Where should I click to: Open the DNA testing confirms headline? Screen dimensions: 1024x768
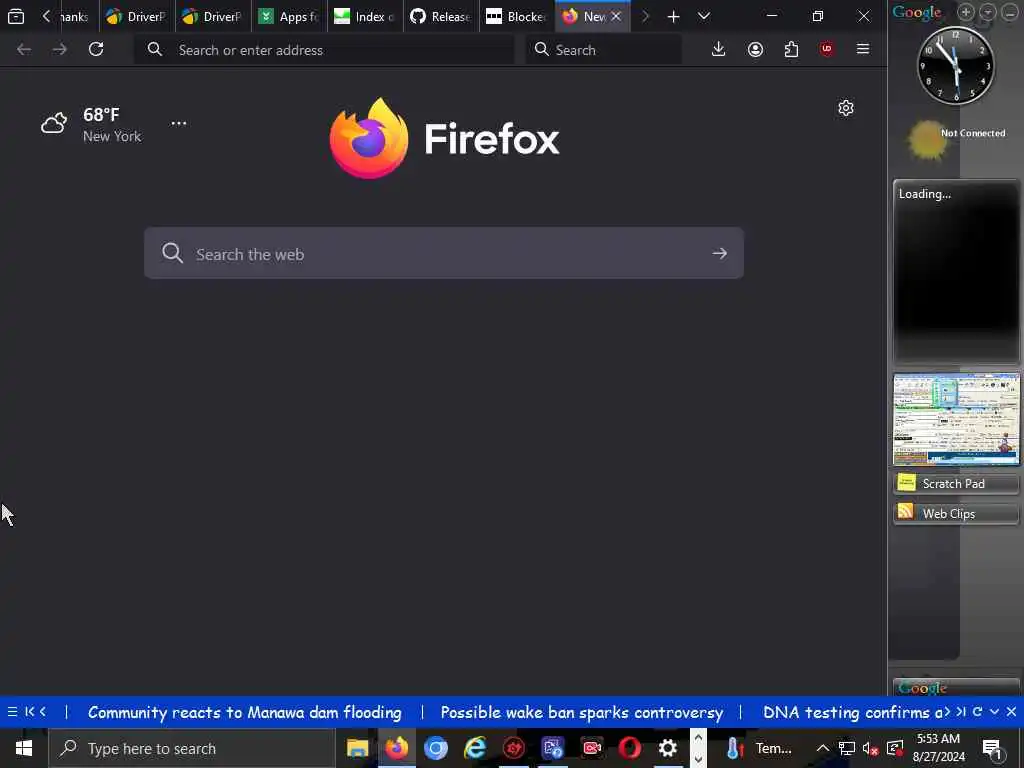[x=852, y=712]
